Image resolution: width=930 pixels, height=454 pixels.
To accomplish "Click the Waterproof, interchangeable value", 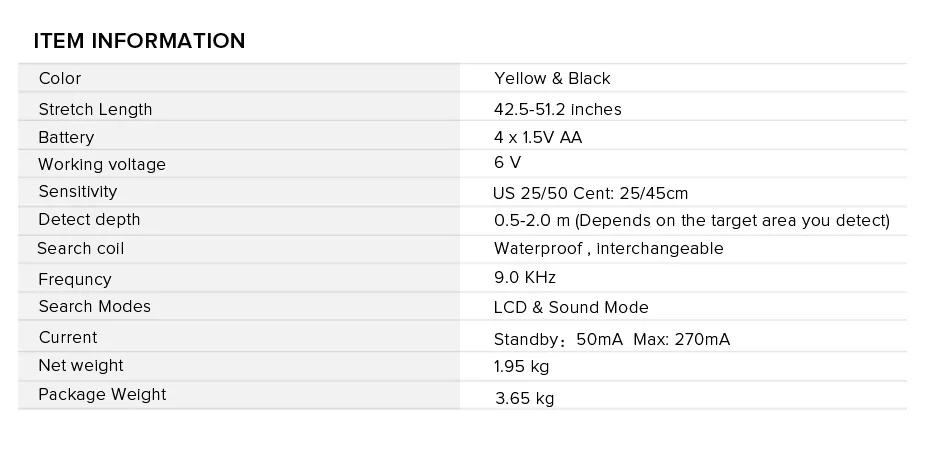I will pyautogui.click(x=609, y=248).
